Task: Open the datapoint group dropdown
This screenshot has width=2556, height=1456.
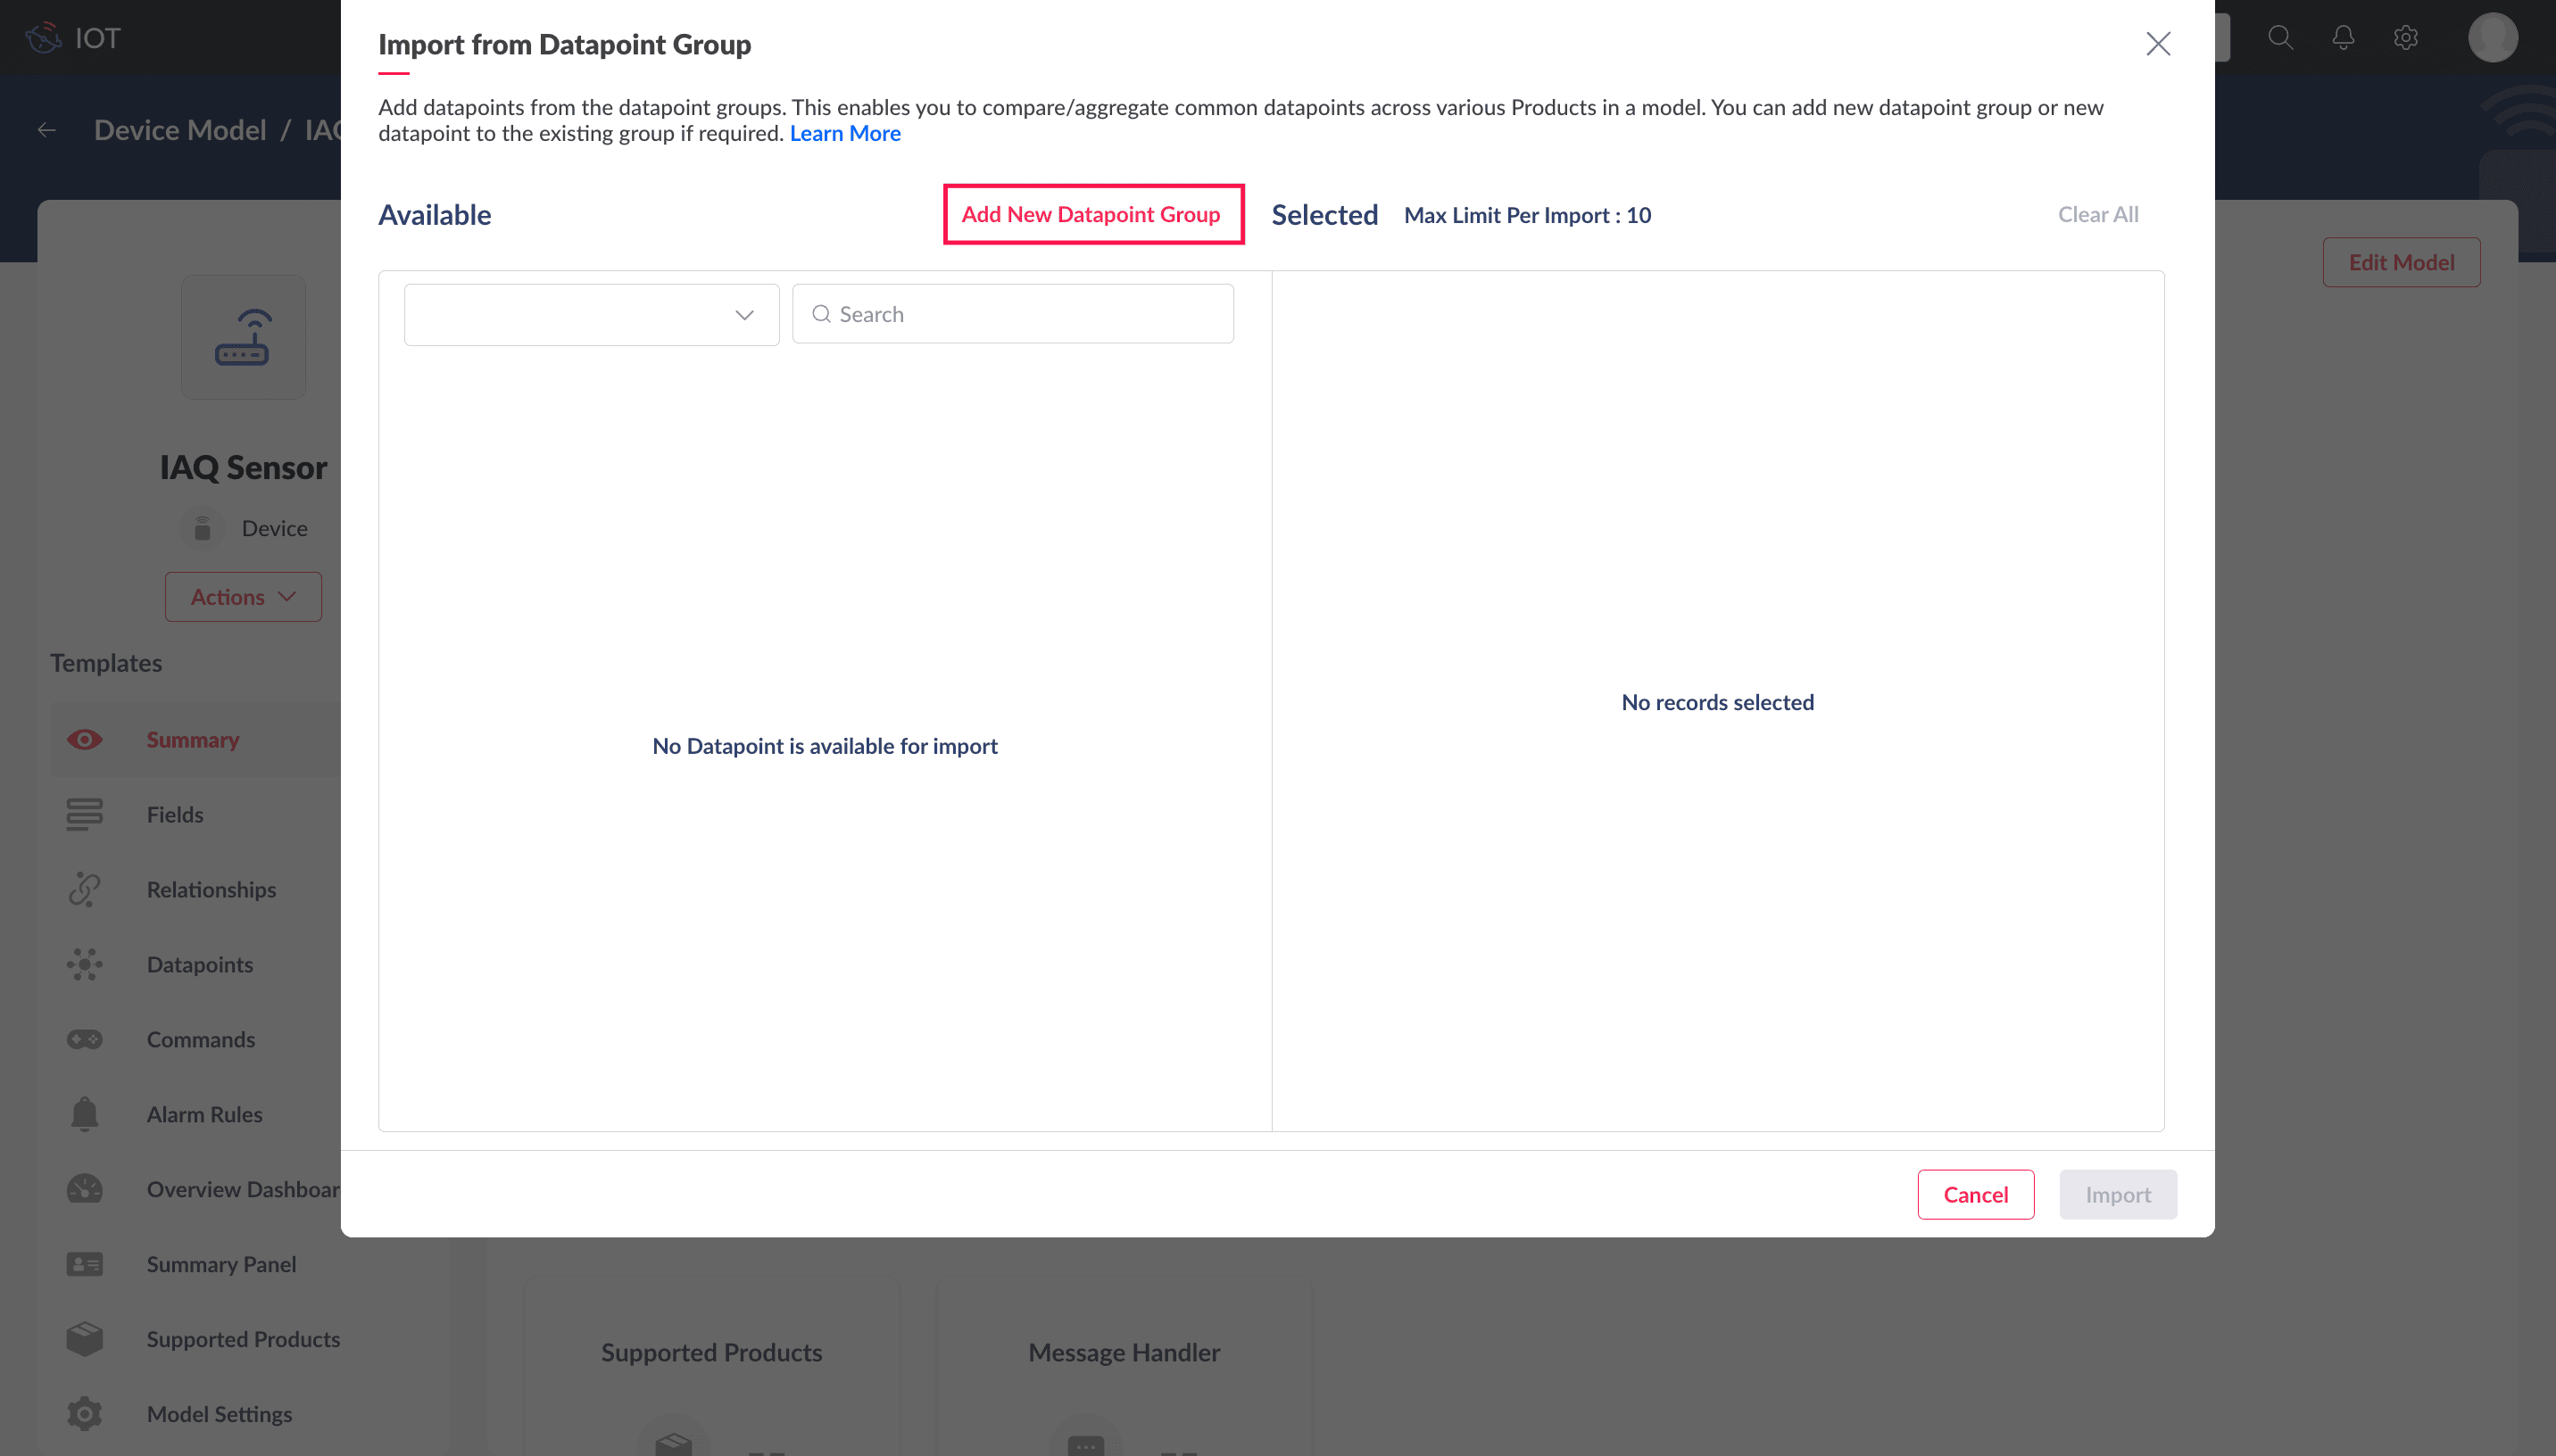Action: (591, 314)
